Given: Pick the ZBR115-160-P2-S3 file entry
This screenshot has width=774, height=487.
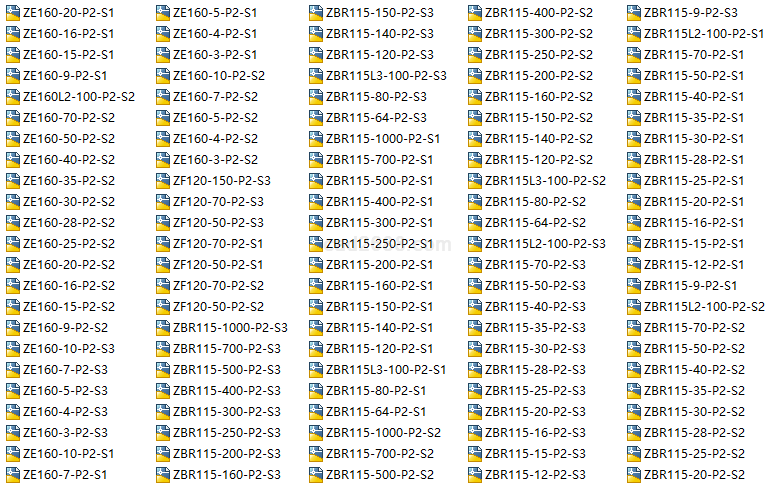Looking at the screenshot, I should (227, 475).
